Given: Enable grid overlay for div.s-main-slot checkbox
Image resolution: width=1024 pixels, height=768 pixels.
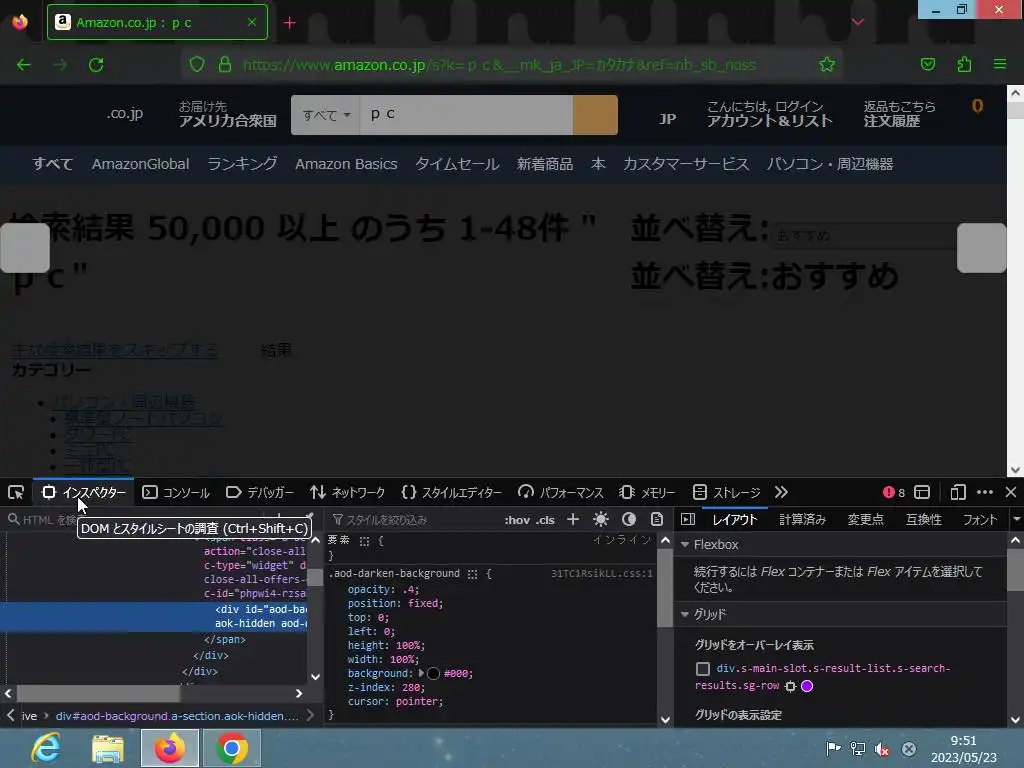Looking at the screenshot, I should tap(703, 669).
